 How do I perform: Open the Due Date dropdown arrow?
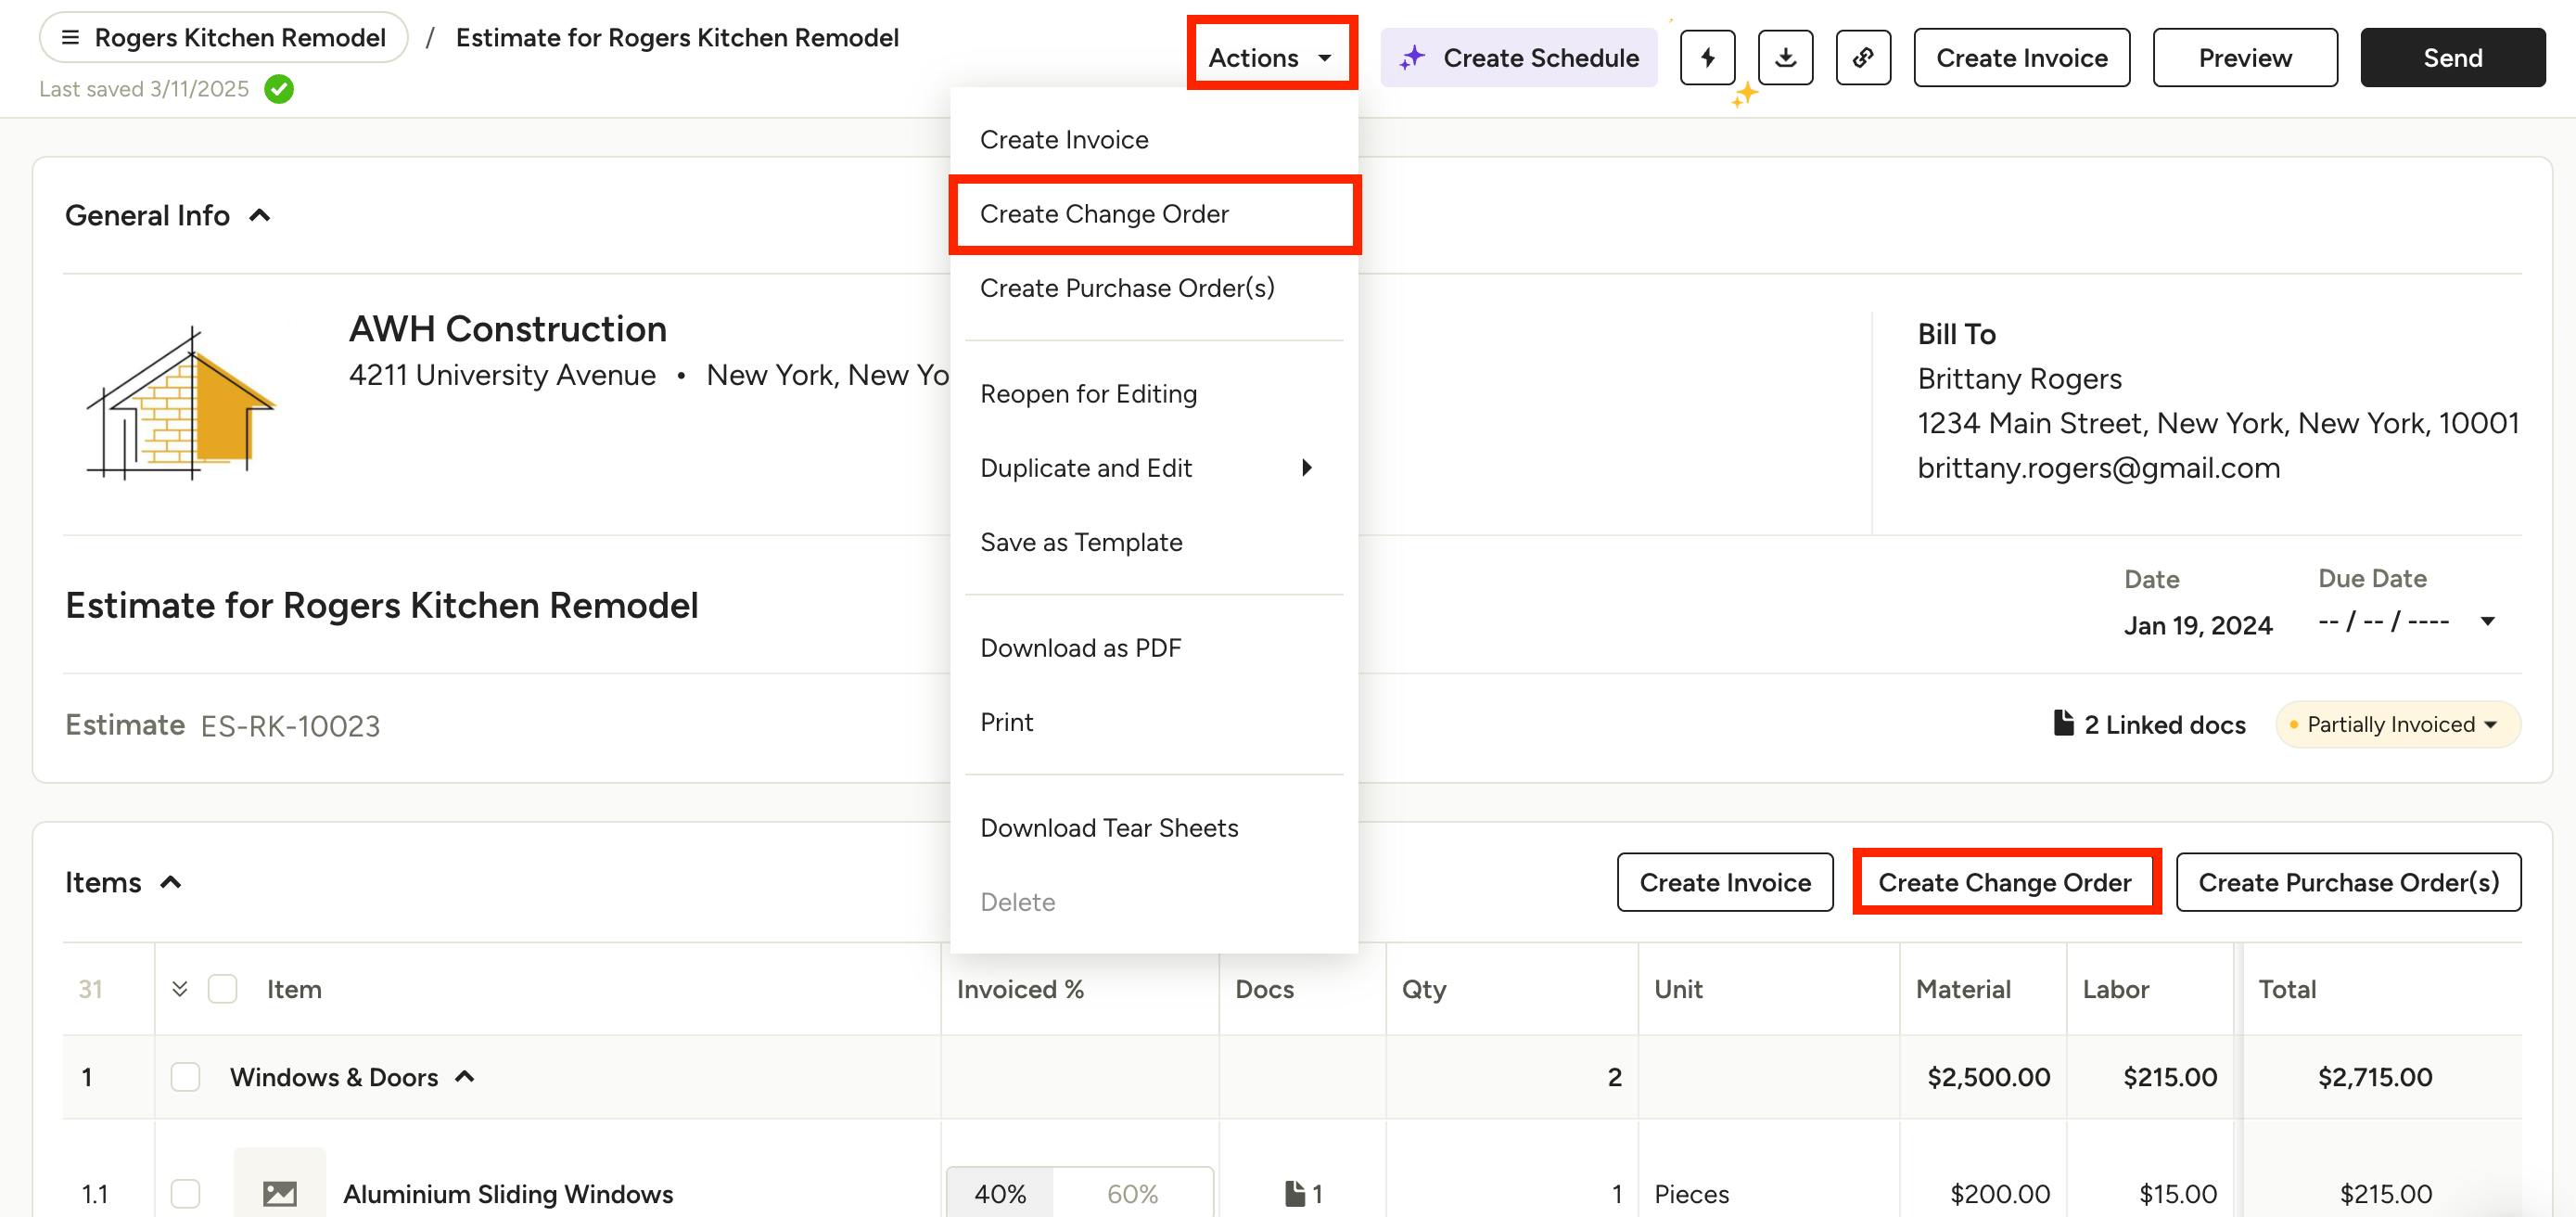(x=2487, y=621)
